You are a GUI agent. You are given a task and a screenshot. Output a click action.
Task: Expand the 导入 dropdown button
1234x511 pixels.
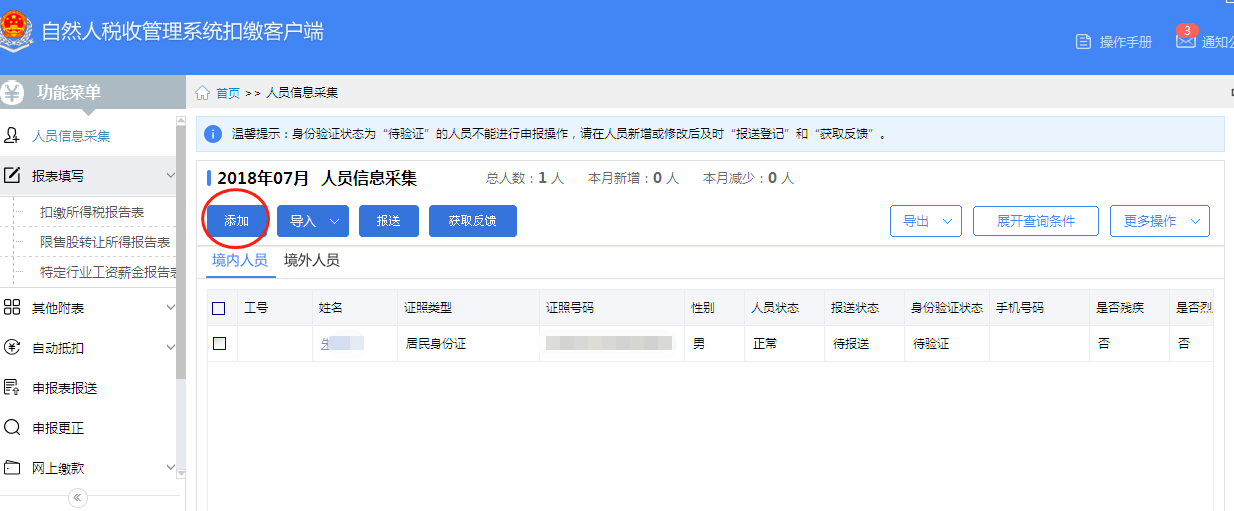coord(312,221)
